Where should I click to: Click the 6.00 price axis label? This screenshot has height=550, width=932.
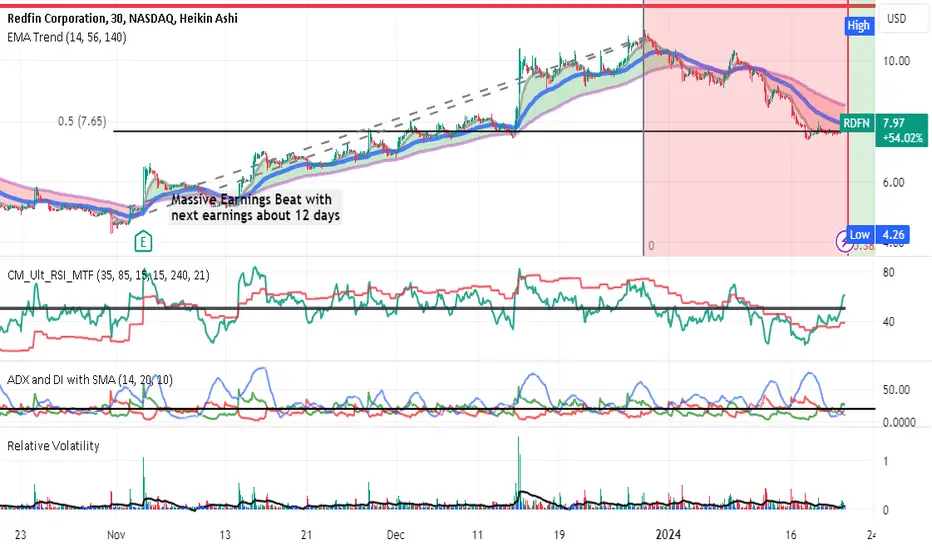pos(893,183)
